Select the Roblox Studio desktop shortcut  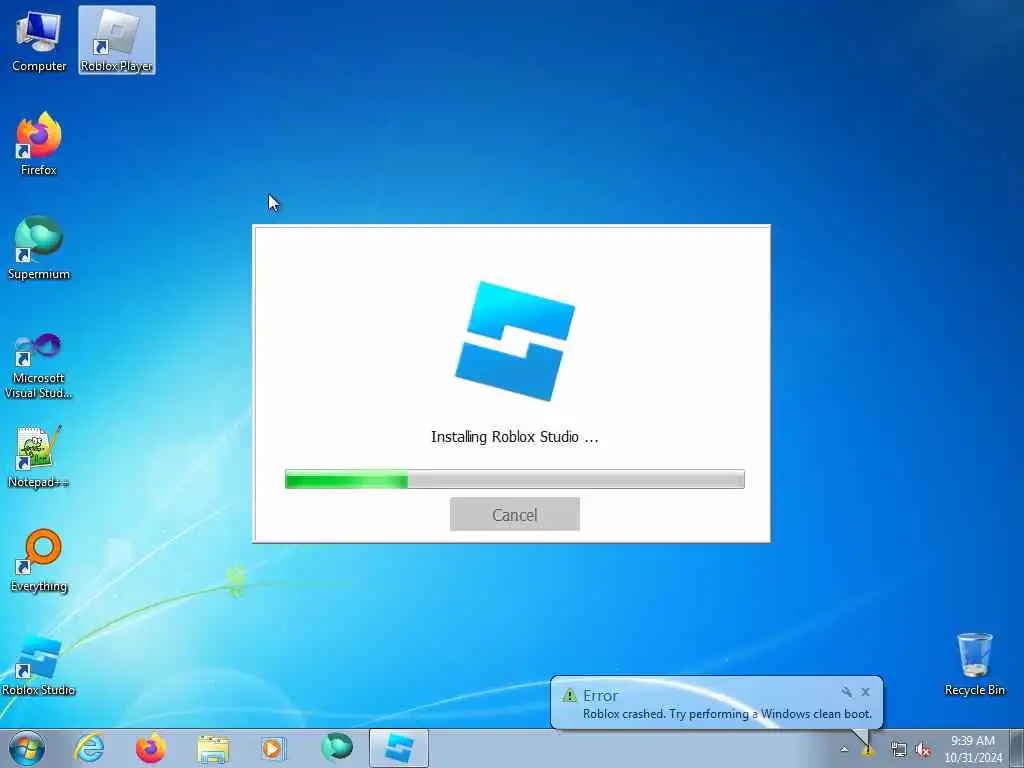click(39, 664)
